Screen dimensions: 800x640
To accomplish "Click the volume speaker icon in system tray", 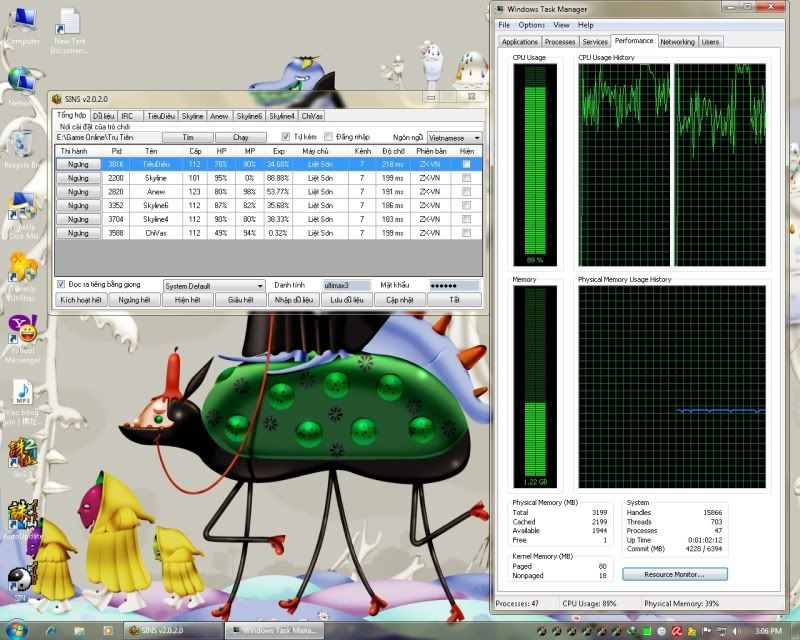I will pyautogui.click(x=737, y=631).
